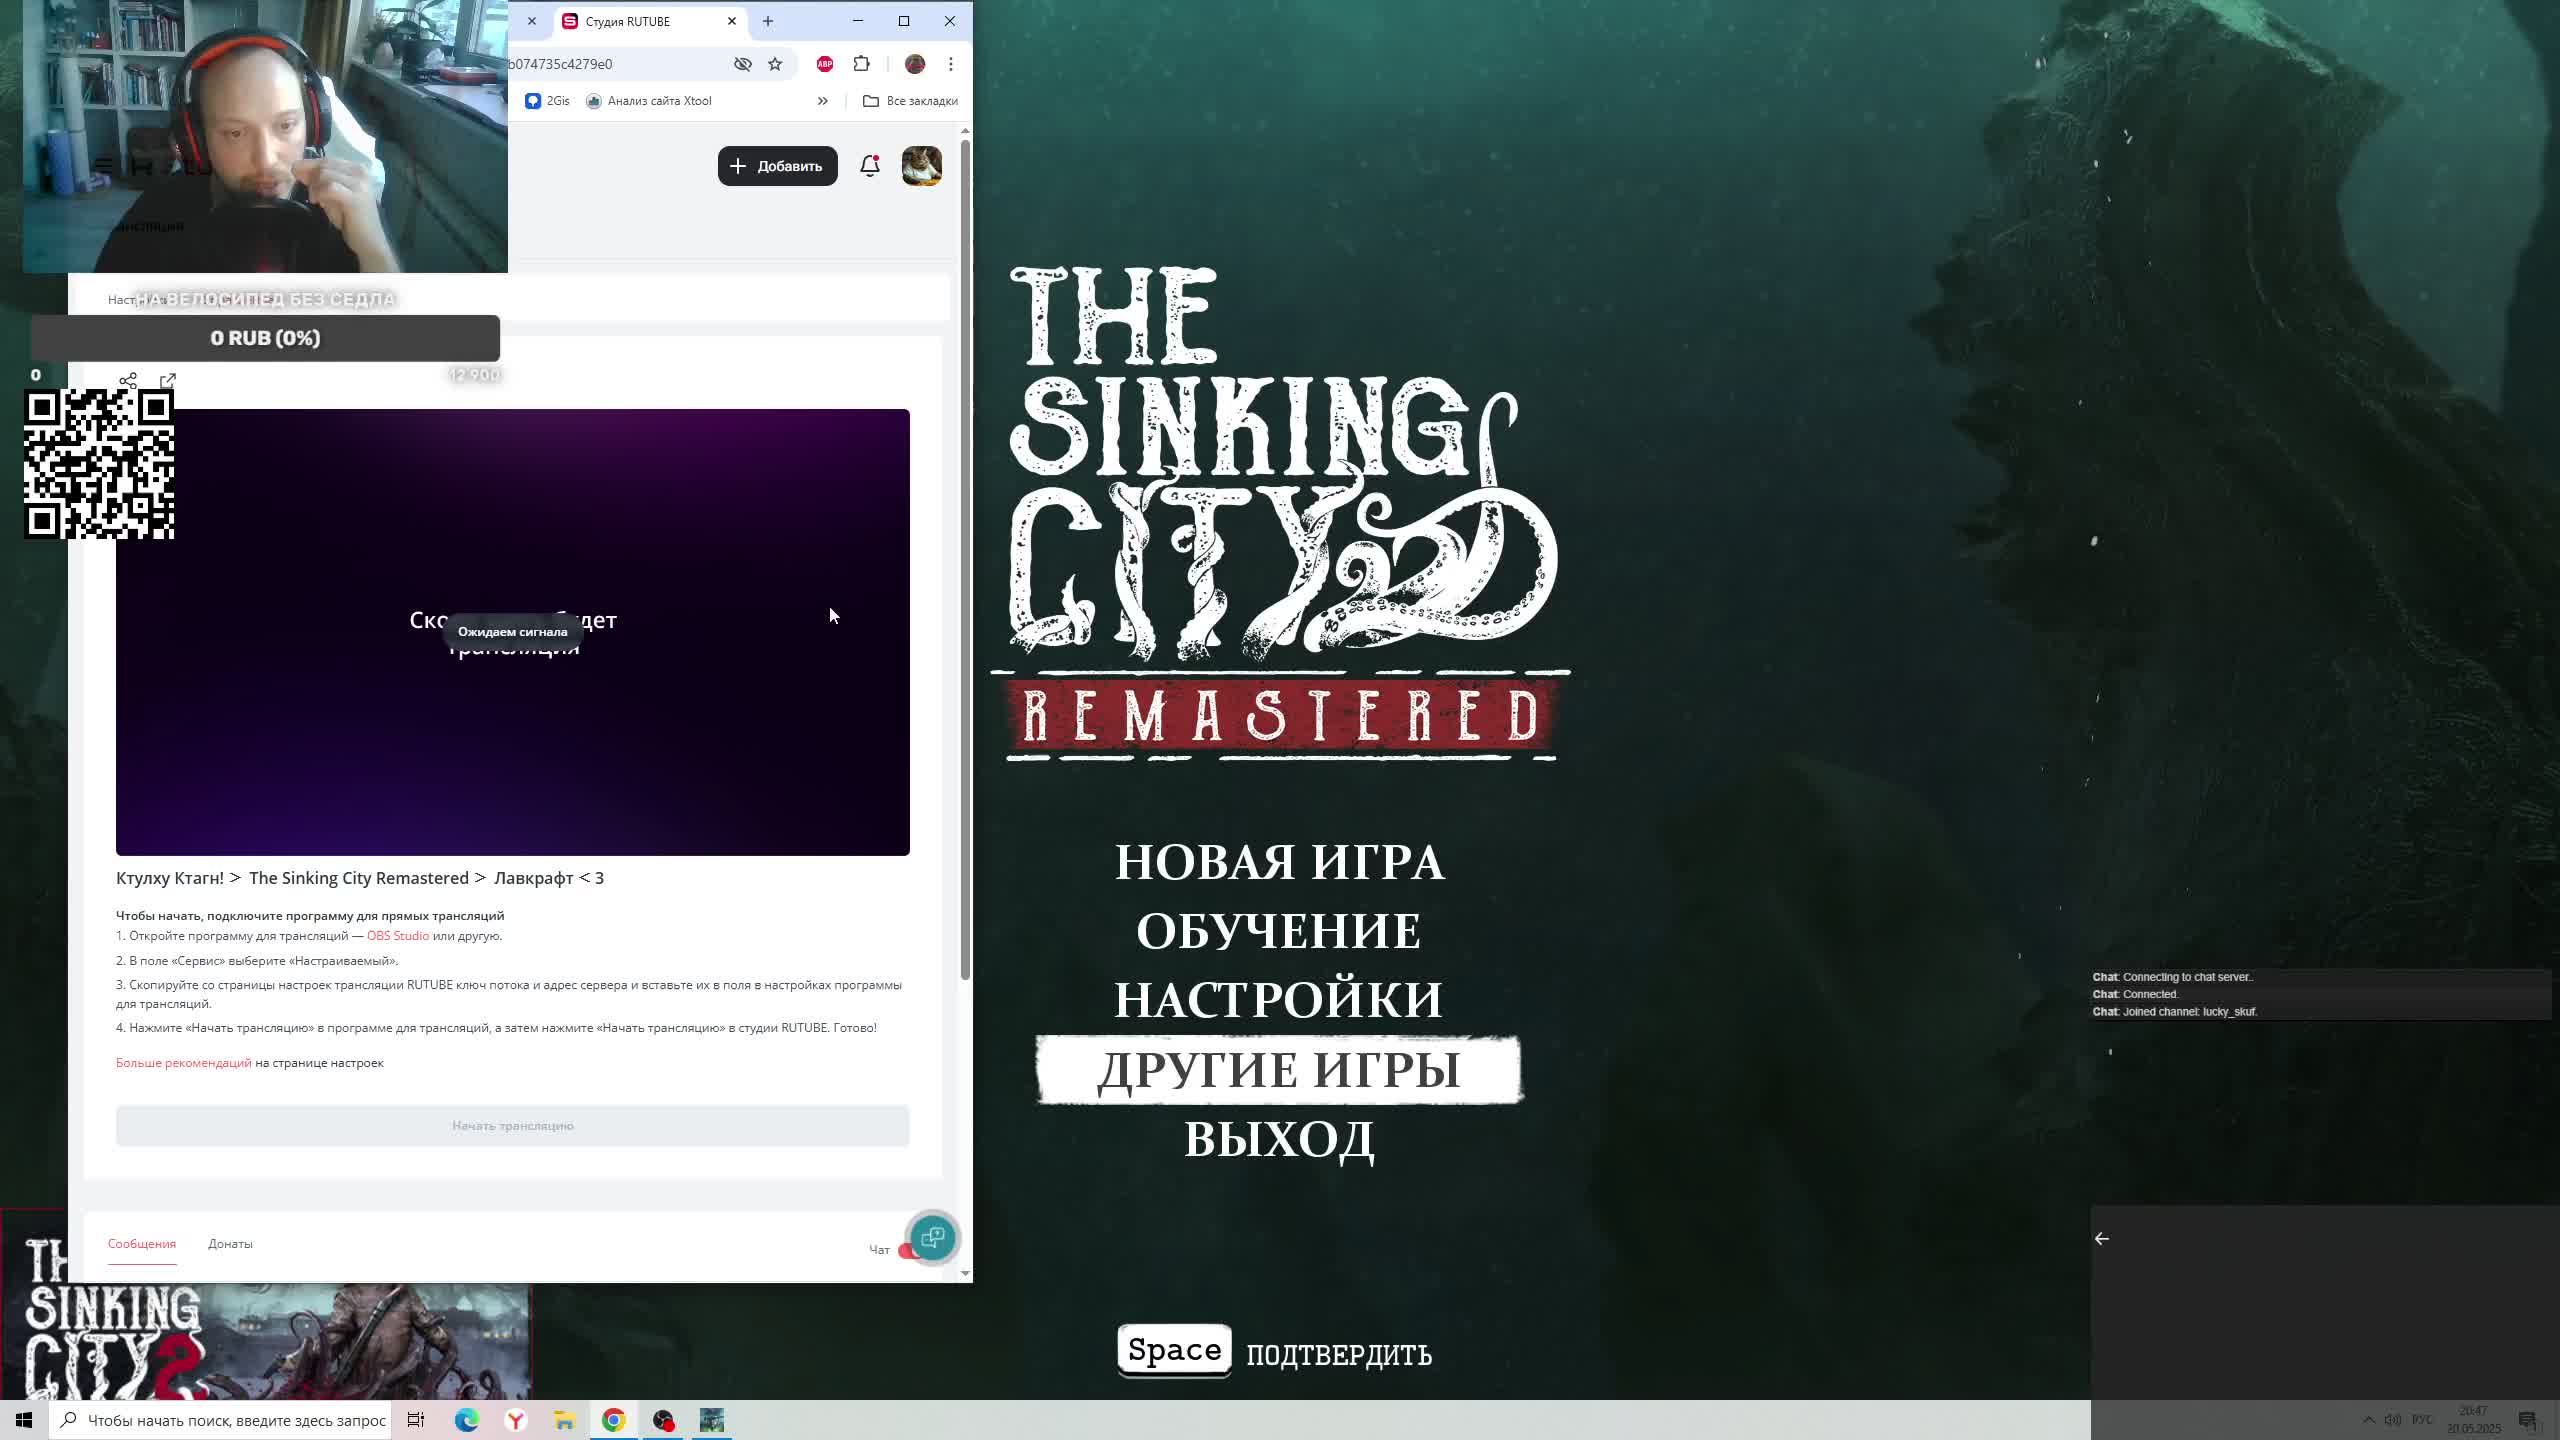2560x1440 pixels.
Task: Switch to OBS Studio on the taskbar
Action: [x=663, y=1420]
